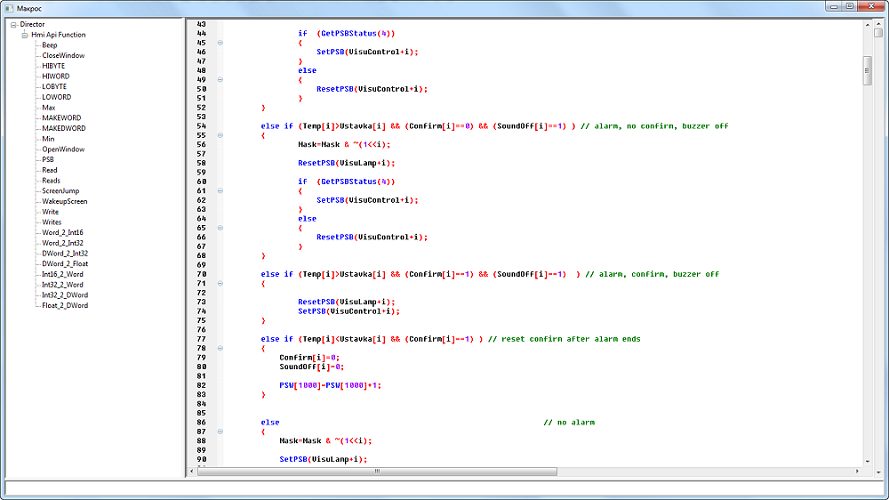Viewport: 889px width, 500px height.
Task: Select the ScreenJump function
Action: (x=60, y=191)
